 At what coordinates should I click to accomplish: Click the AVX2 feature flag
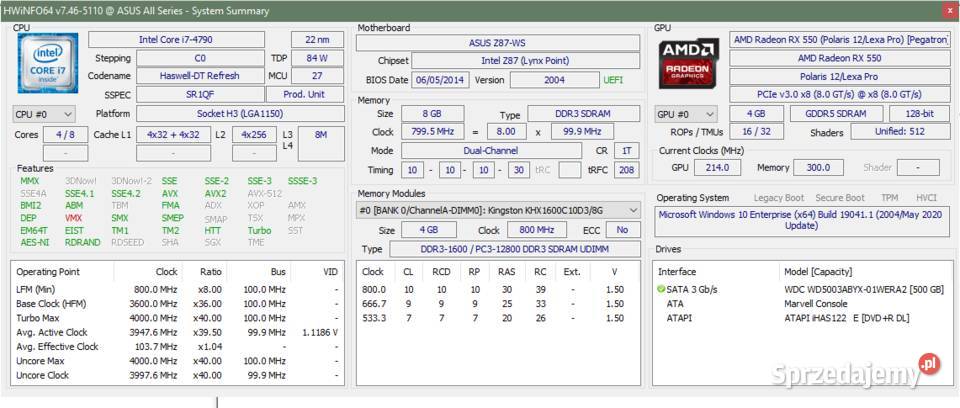[215, 194]
